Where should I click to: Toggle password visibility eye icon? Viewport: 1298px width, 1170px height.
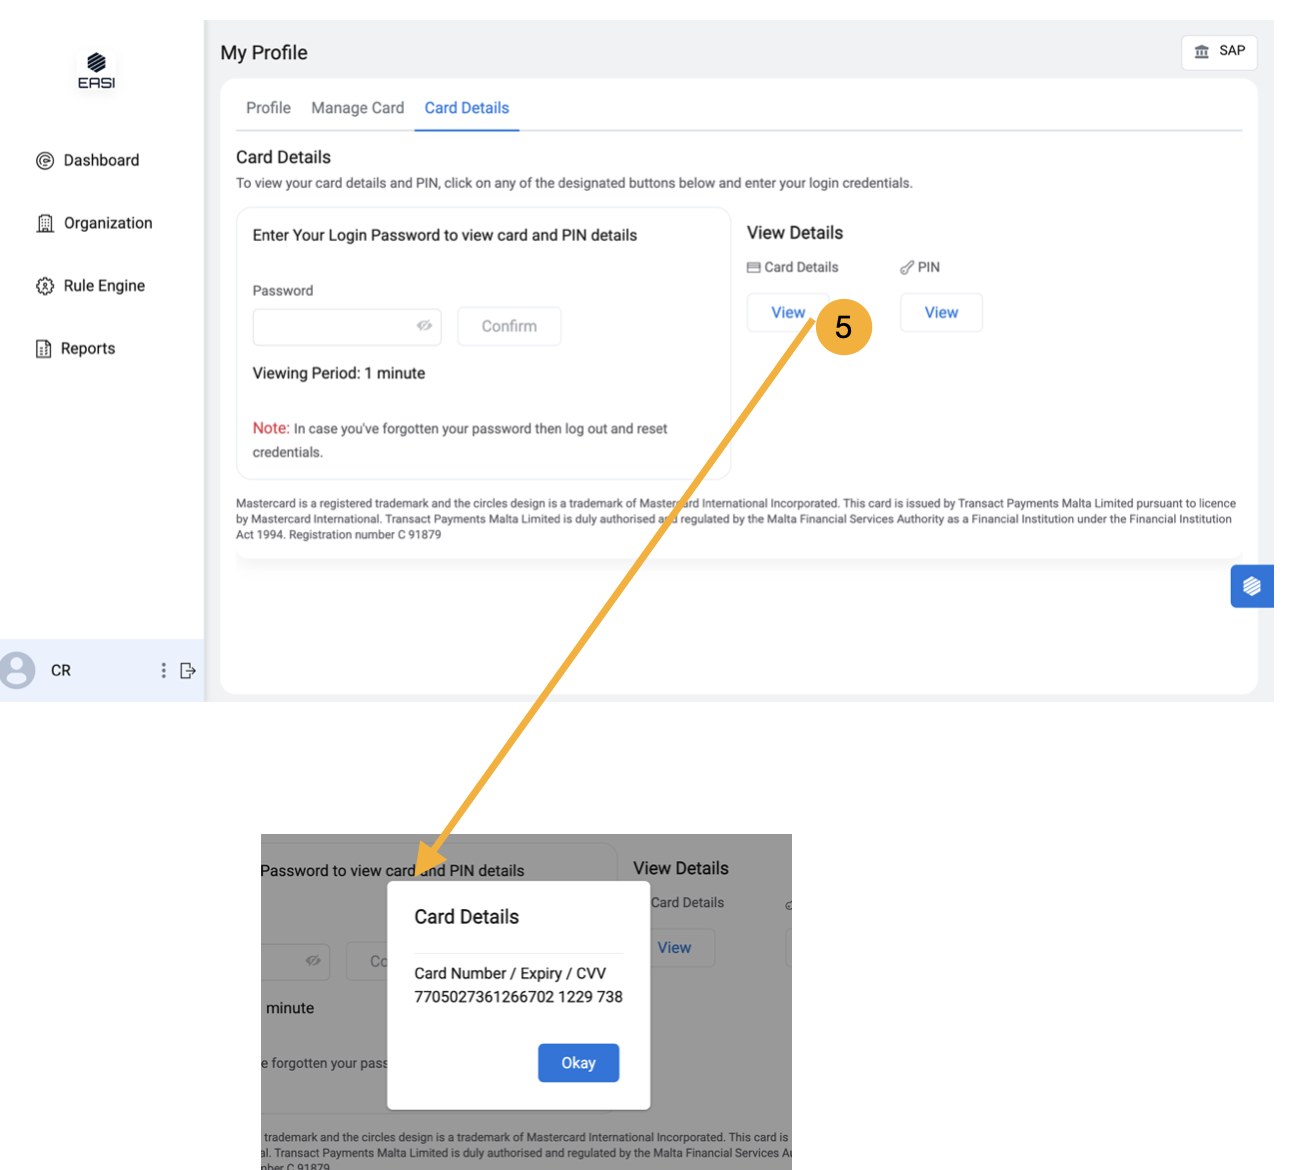click(x=424, y=326)
